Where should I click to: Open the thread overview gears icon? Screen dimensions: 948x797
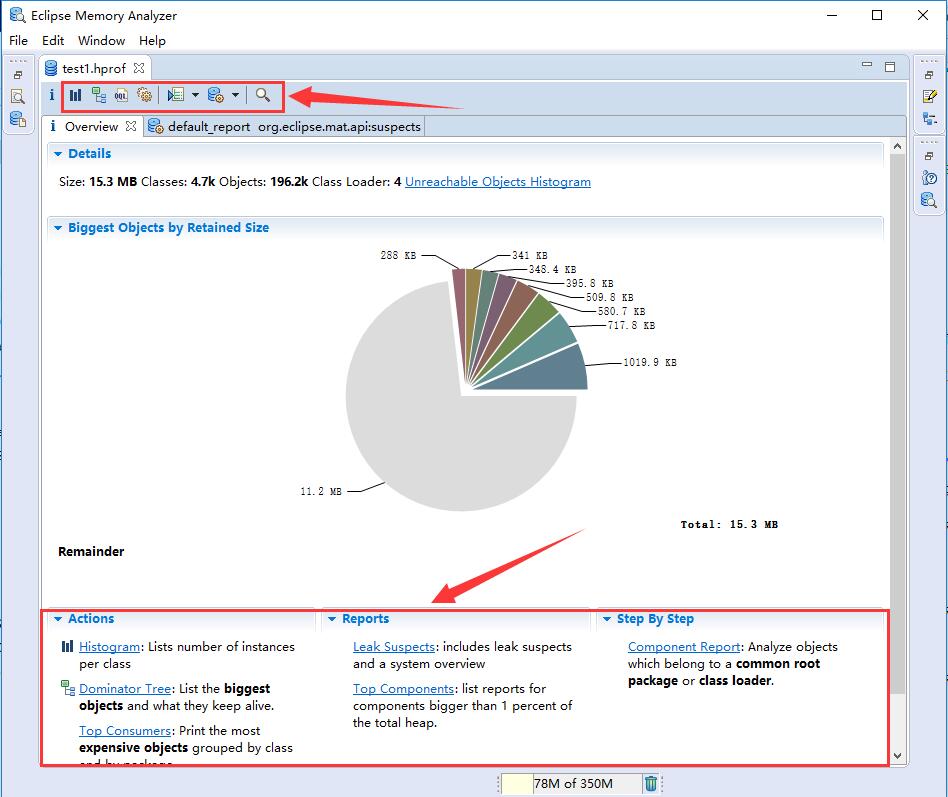click(144, 95)
